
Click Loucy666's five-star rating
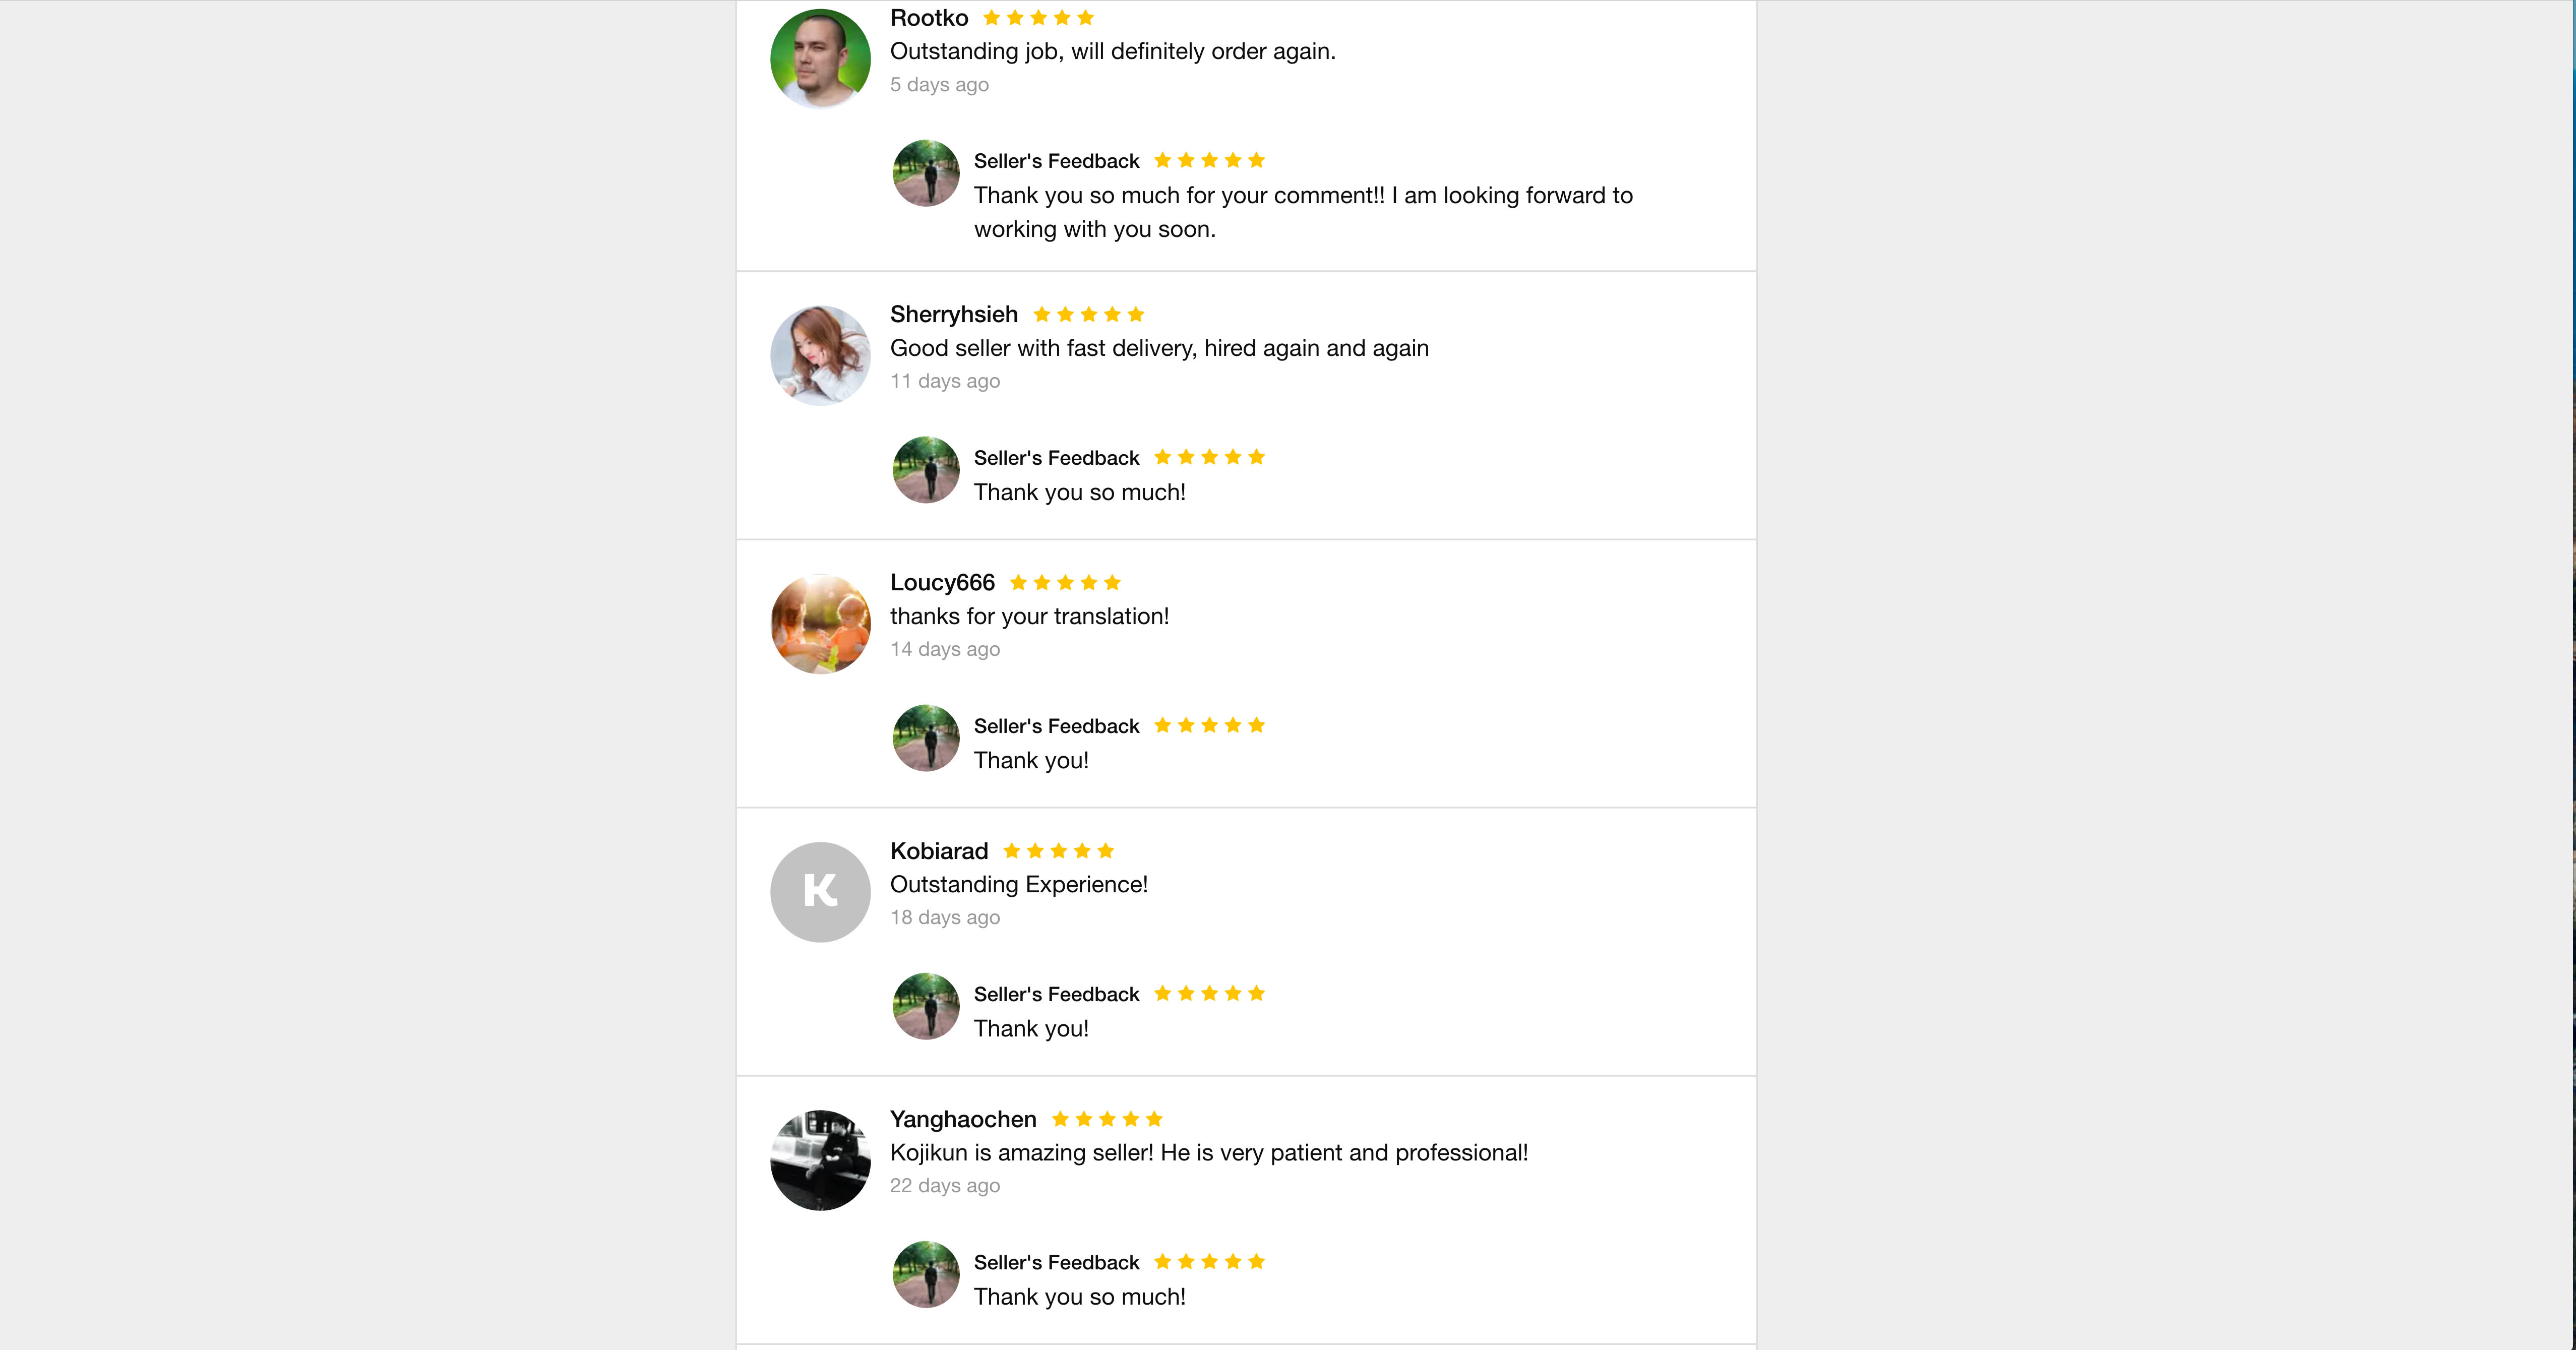pyautogui.click(x=1065, y=582)
